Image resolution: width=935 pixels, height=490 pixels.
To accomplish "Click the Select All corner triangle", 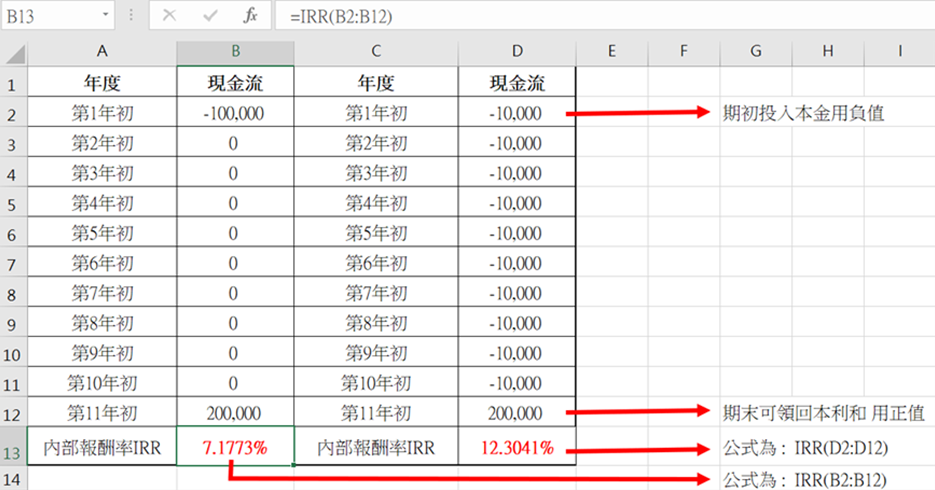I will [14, 54].
